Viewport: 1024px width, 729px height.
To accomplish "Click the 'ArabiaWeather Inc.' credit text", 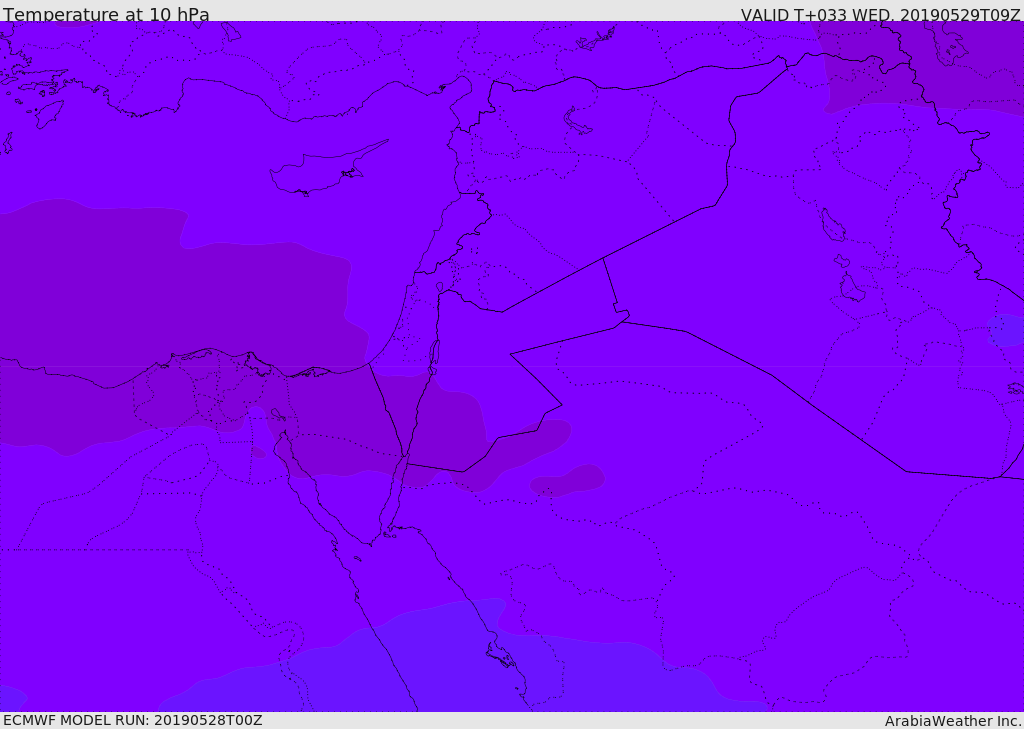I will 953,721.
